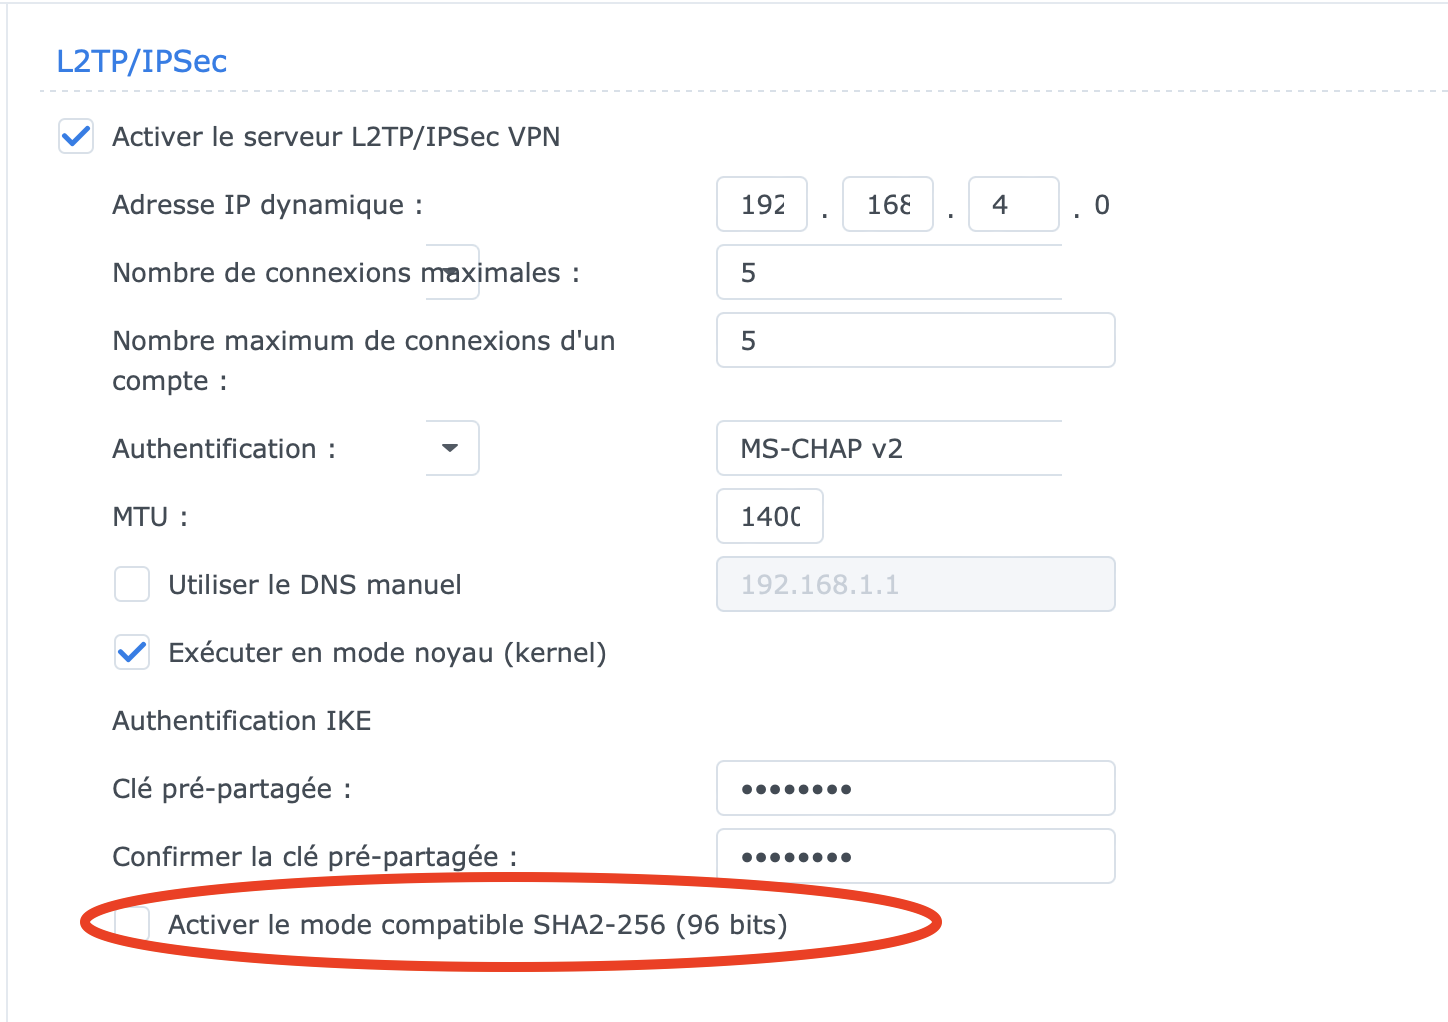The width and height of the screenshot is (1448, 1022).
Task: Select the first IP octet field 192
Action: click(x=762, y=205)
